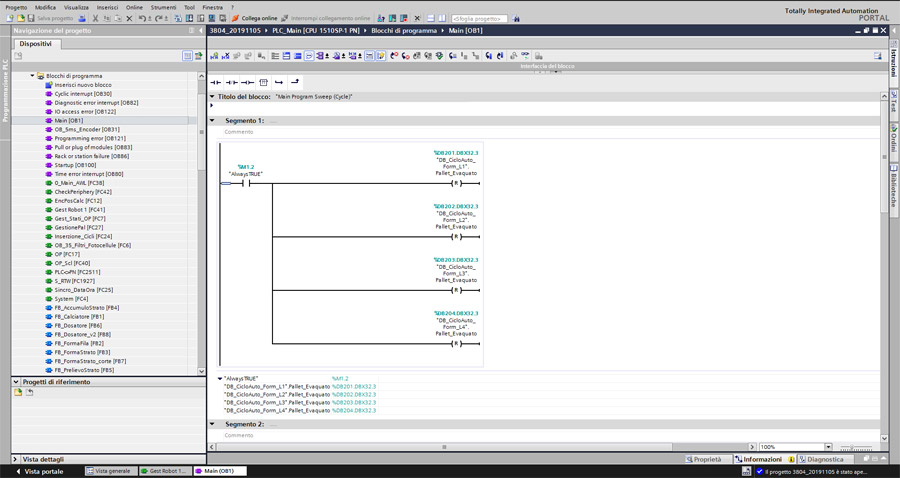This screenshot has width=900, height=478.
Task: Collapse the Blocchi di programma folder
Action: coord(32,76)
